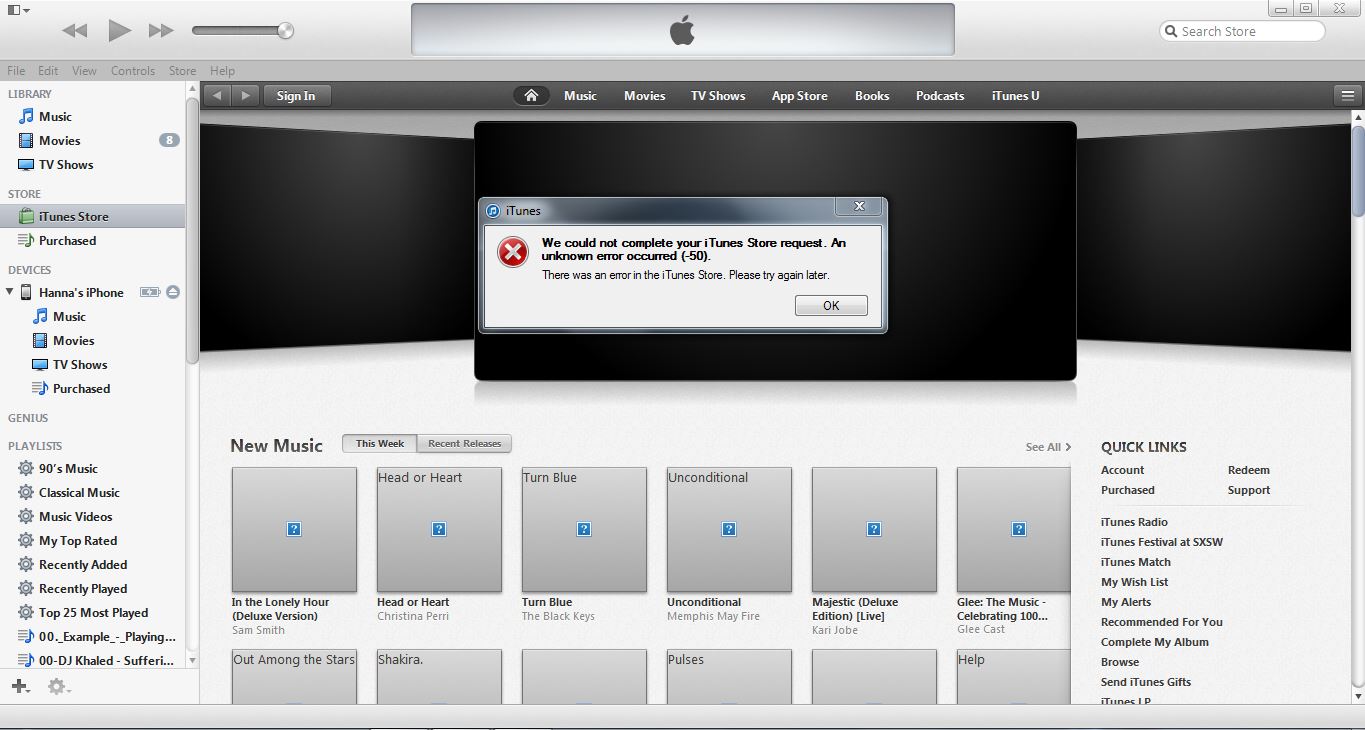
Task: Click the gear icon for Recently Played
Action: 26,589
